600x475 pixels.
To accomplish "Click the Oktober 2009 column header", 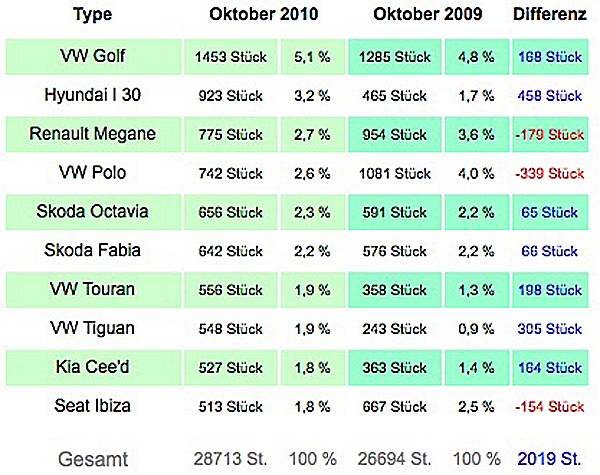I will click(x=427, y=14).
